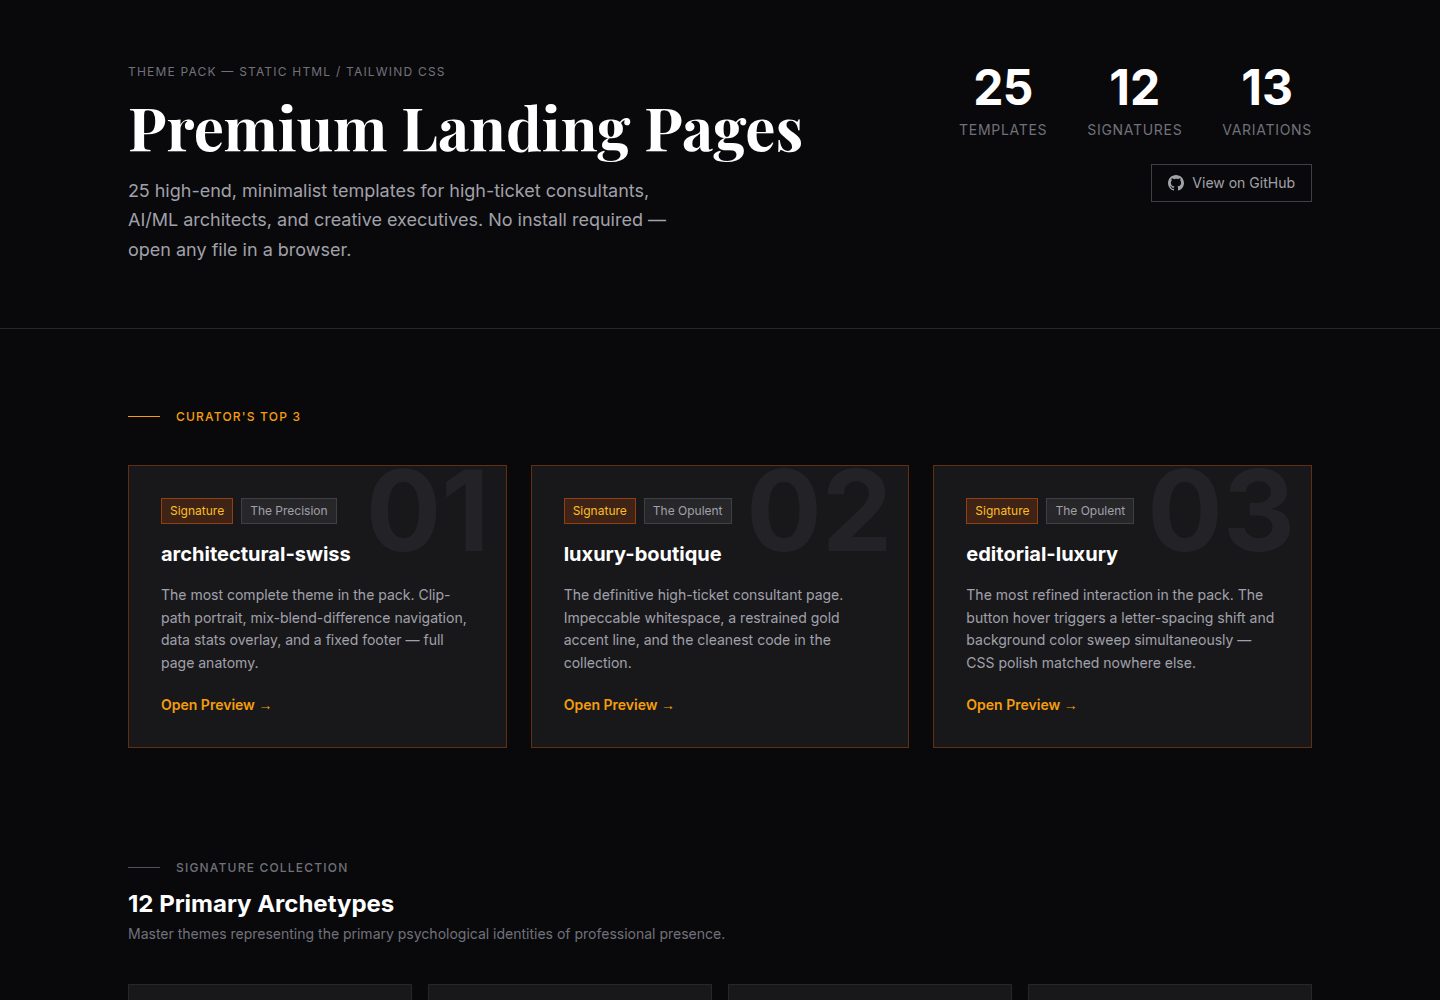The image size is (1440, 1000).
Task: Click the luxury-boutique card title
Action: tap(643, 554)
